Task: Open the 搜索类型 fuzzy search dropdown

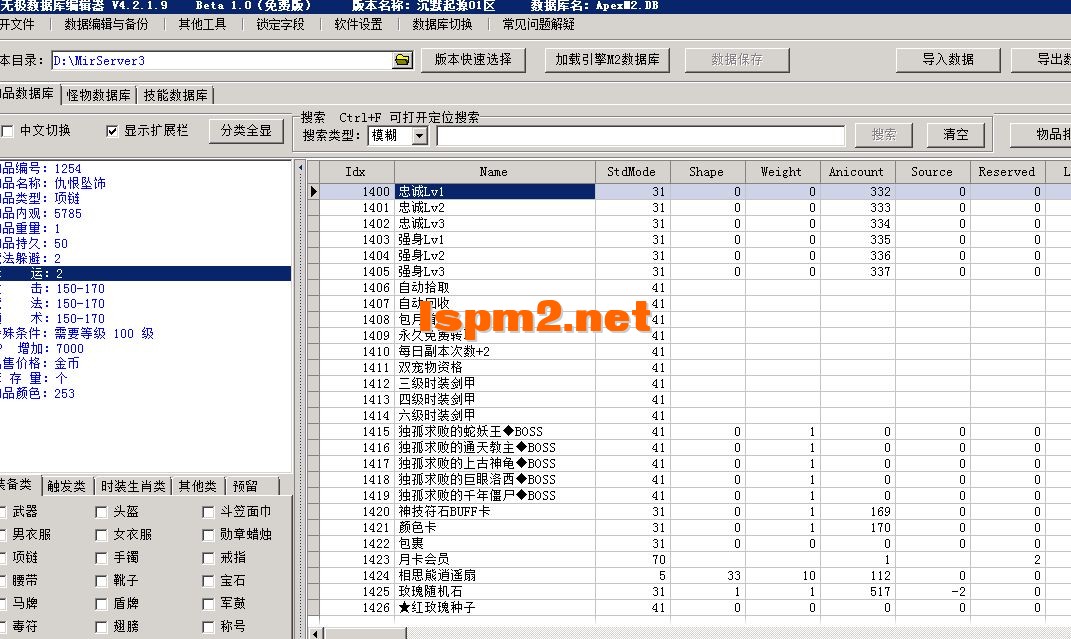Action: coord(420,134)
